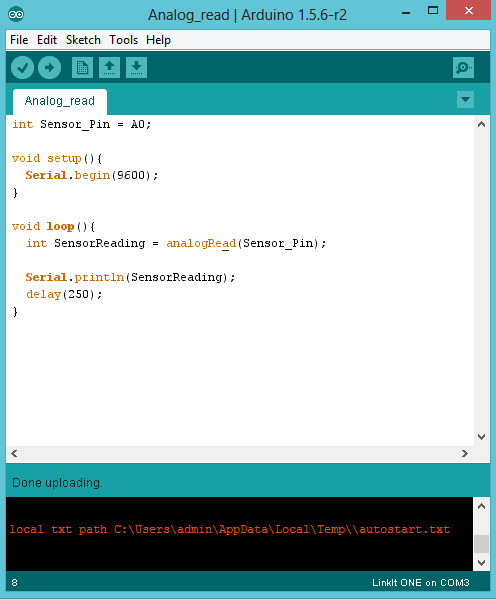The height and width of the screenshot is (600, 496).
Task: Open the Help menu
Action: point(158,40)
